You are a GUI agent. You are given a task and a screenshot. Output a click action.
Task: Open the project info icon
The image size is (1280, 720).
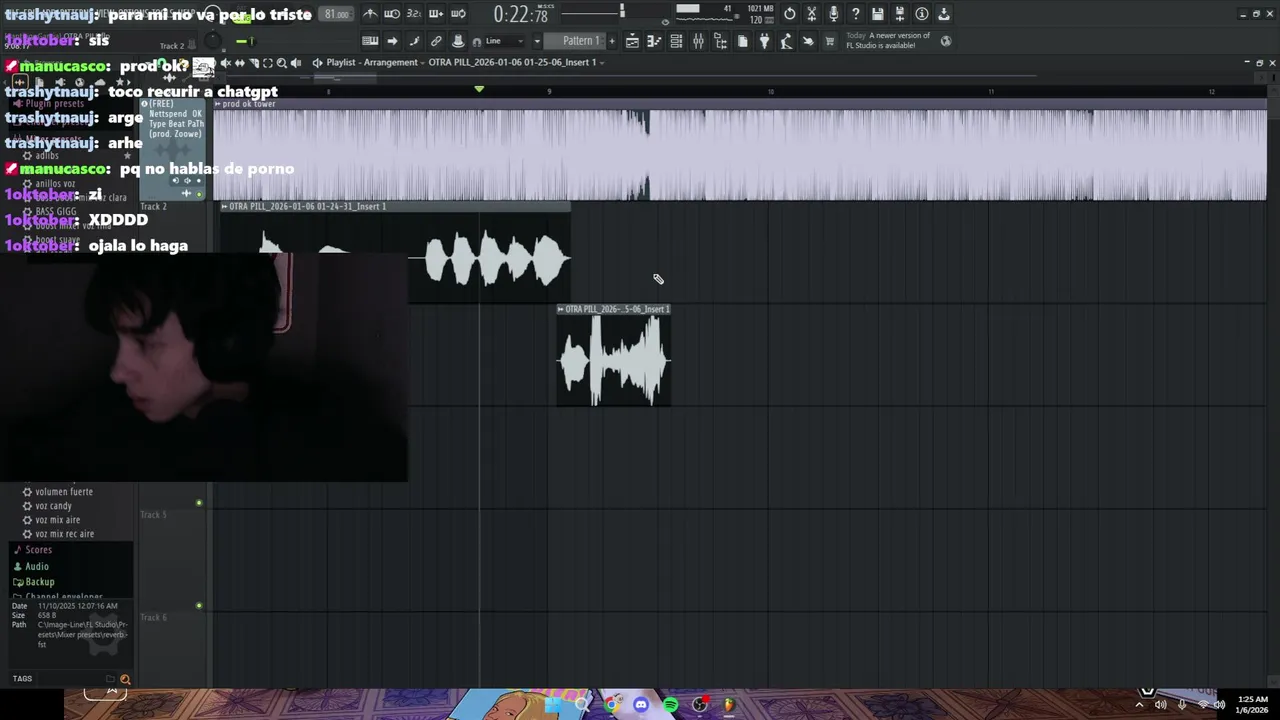click(922, 14)
